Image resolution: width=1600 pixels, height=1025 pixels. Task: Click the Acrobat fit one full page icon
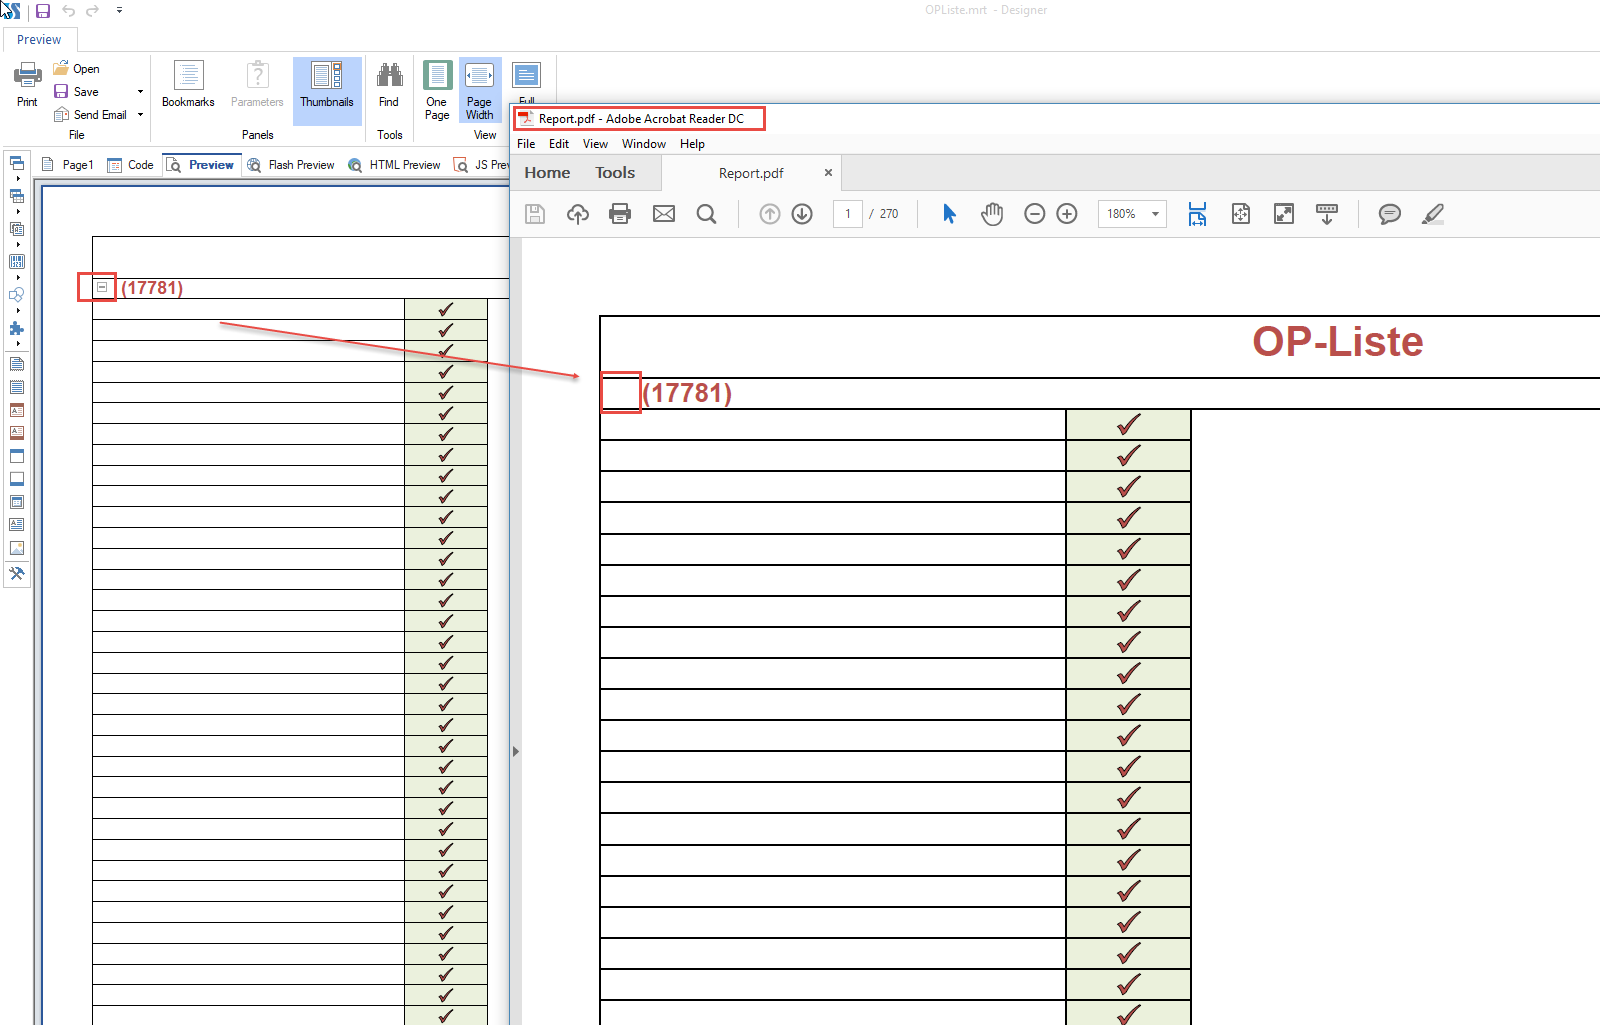(x=1241, y=214)
